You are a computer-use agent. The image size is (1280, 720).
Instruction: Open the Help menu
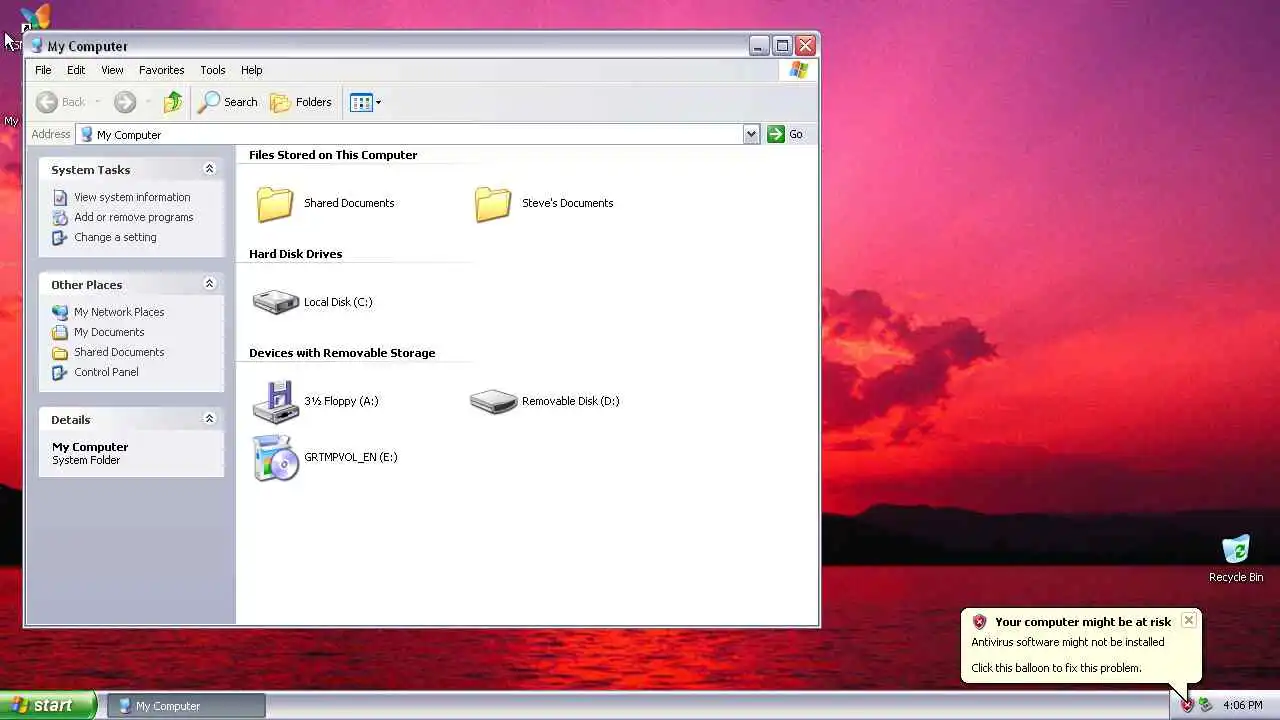click(x=252, y=70)
